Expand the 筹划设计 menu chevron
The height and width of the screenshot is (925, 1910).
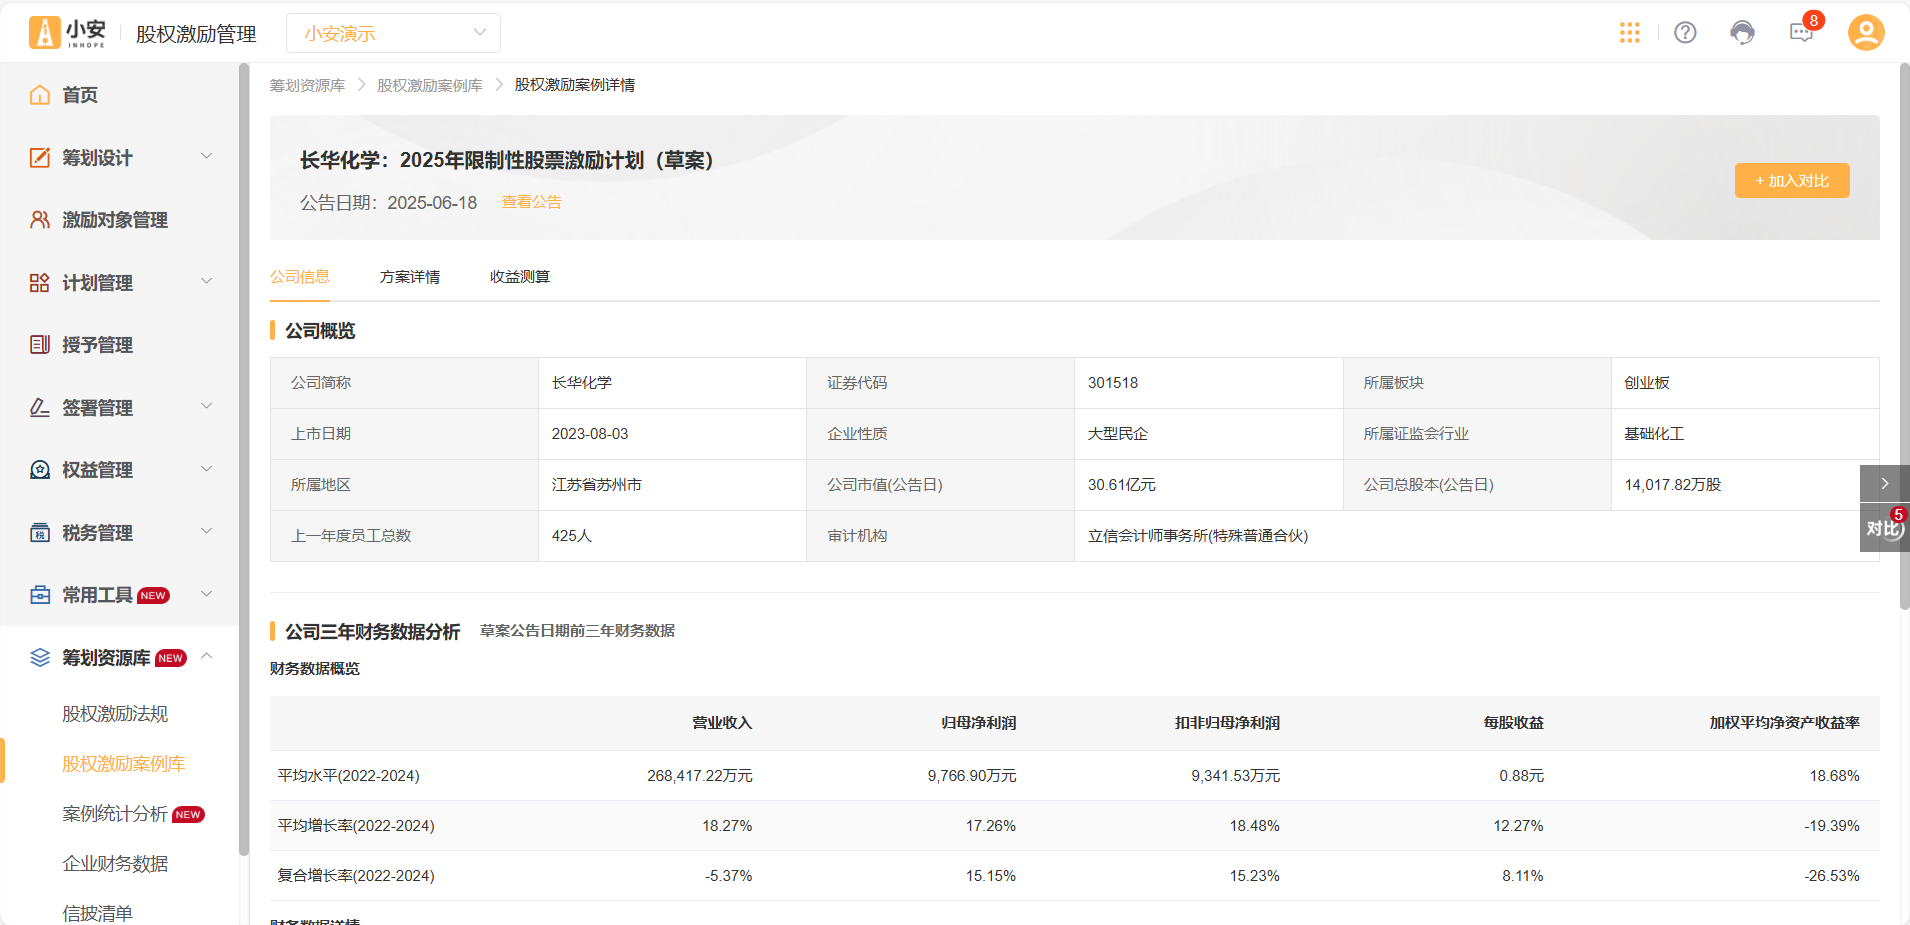point(207,156)
